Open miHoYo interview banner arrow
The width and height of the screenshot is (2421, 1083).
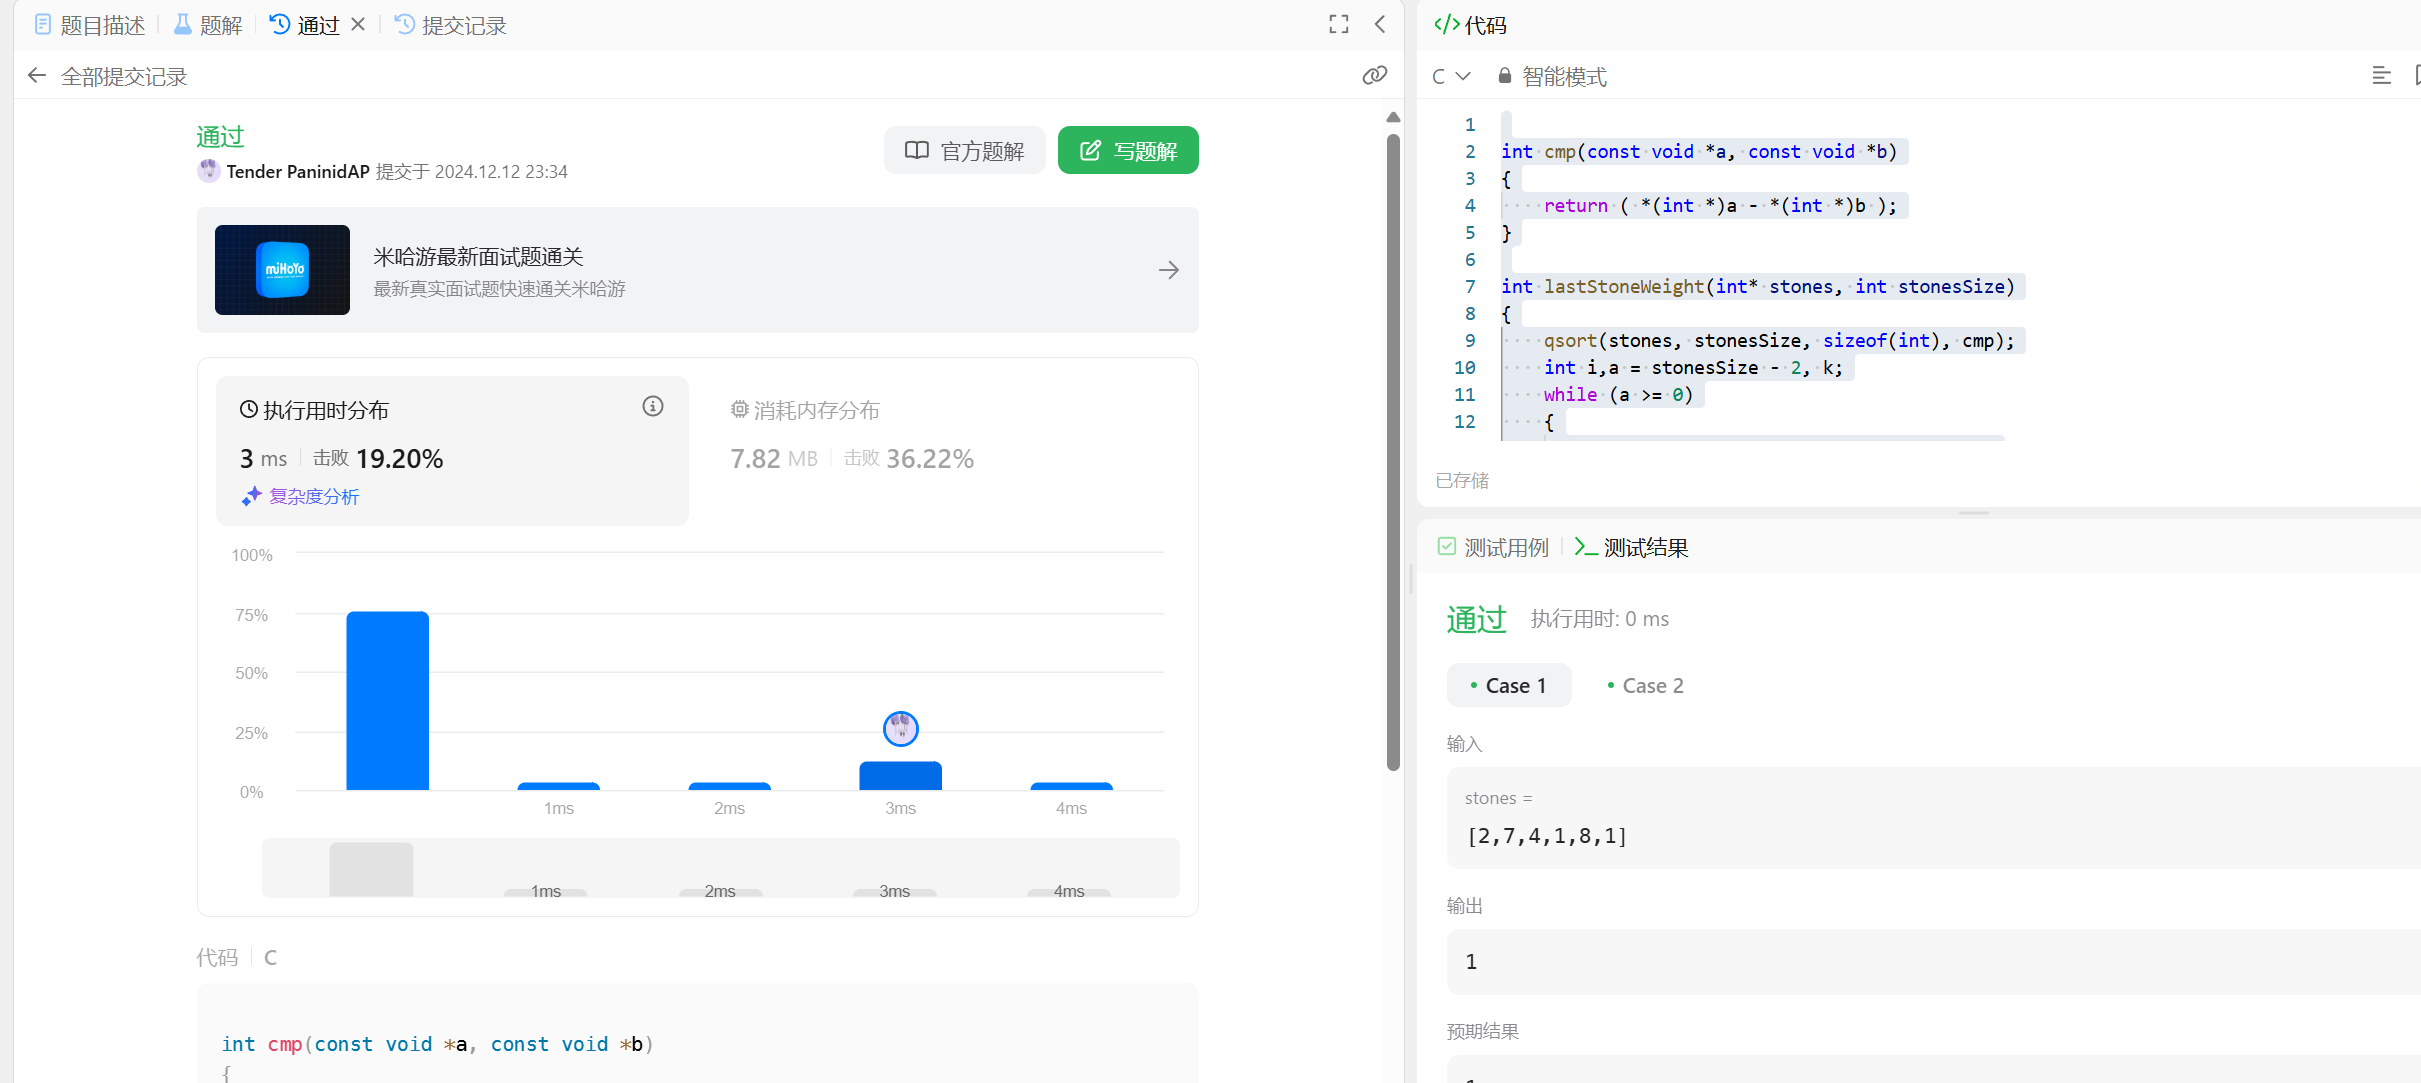1168,270
